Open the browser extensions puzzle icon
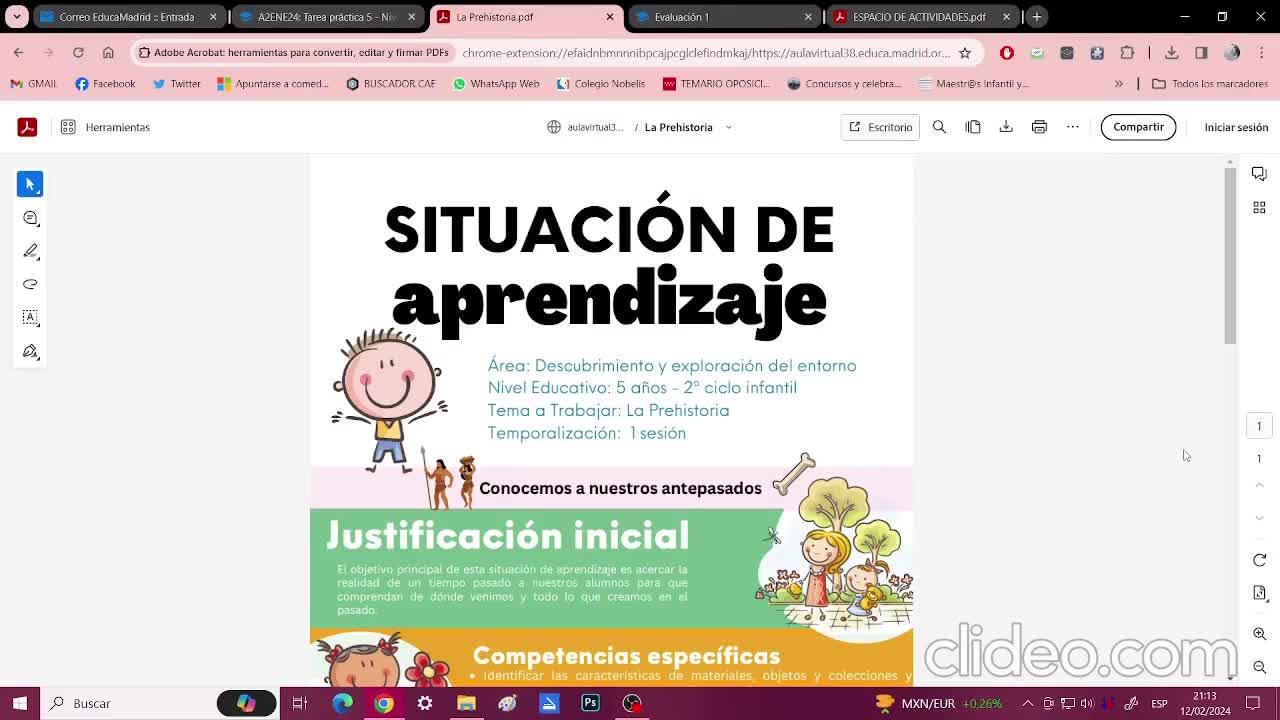1280x720 pixels. pyautogui.click(x=1127, y=52)
